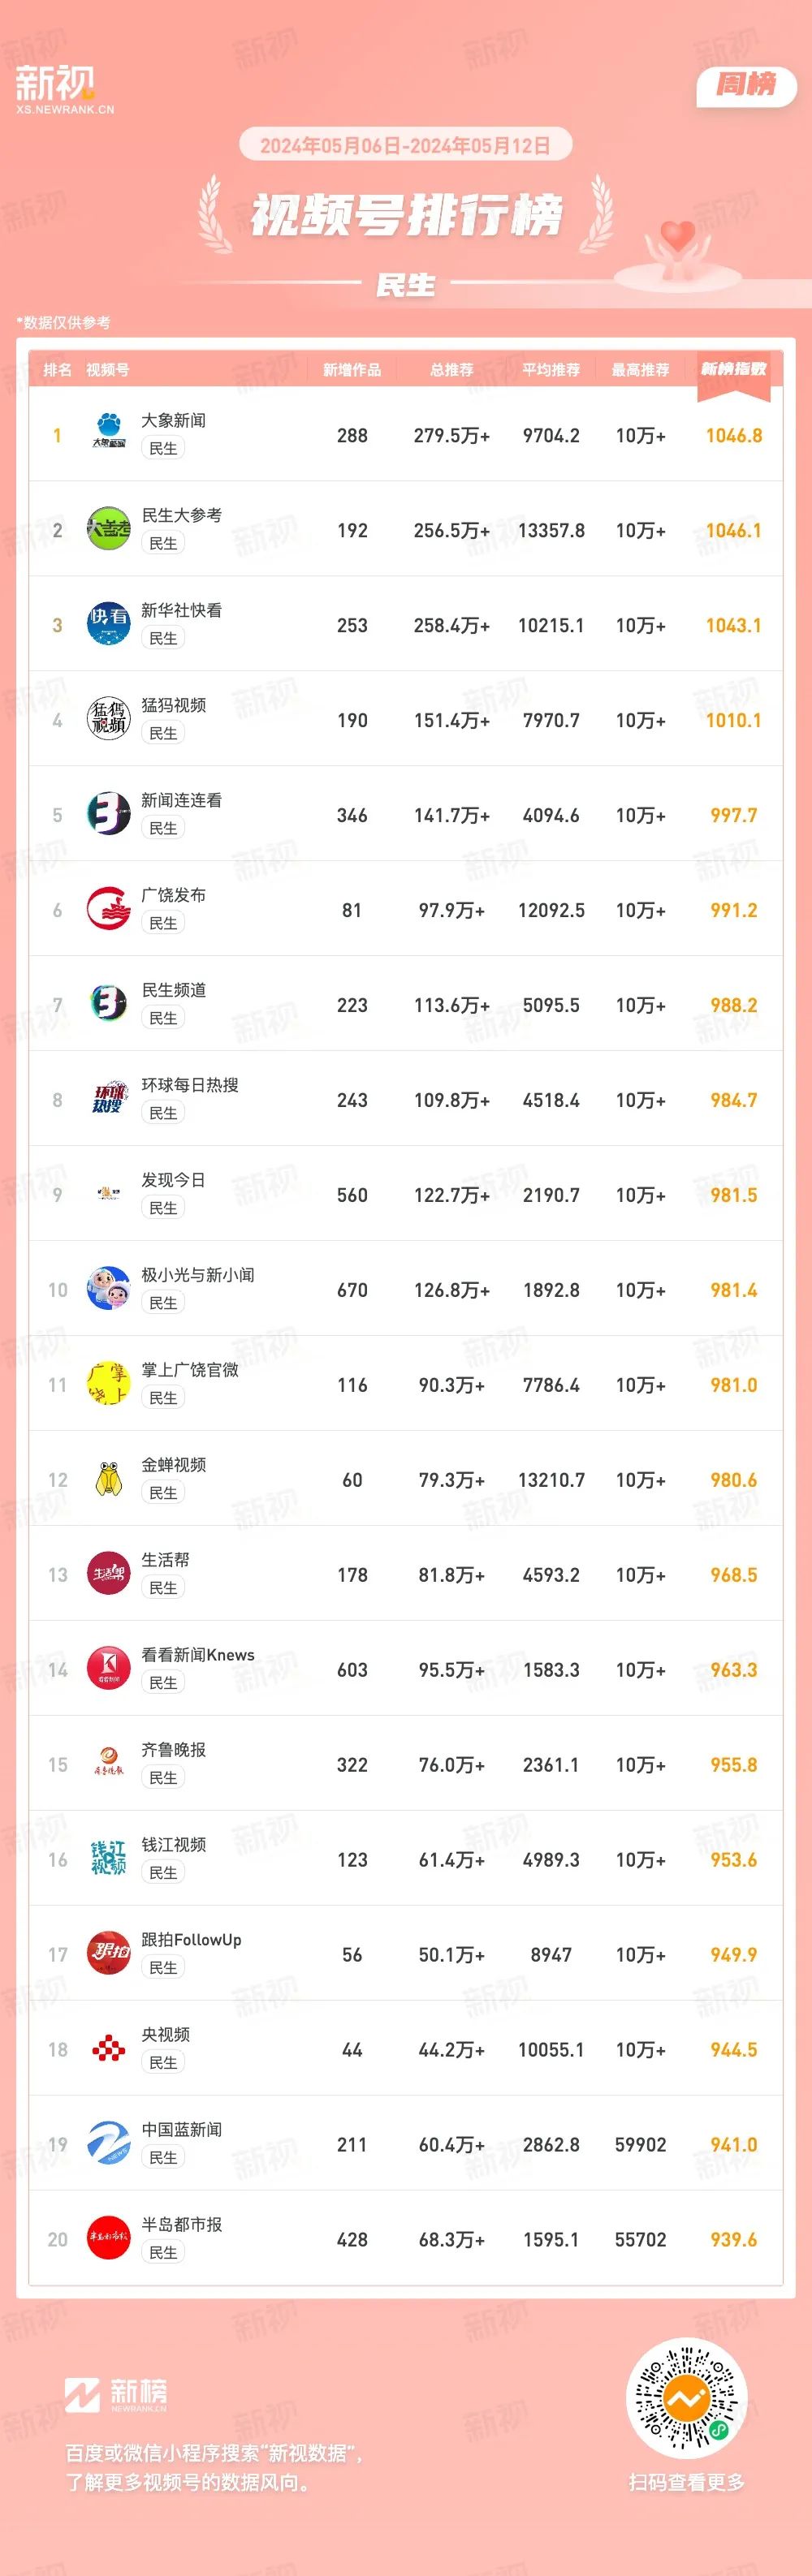Open the 看看新闻Knews account name
Image resolution: width=812 pixels, height=2576 pixels.
(x=197, y=1654)
